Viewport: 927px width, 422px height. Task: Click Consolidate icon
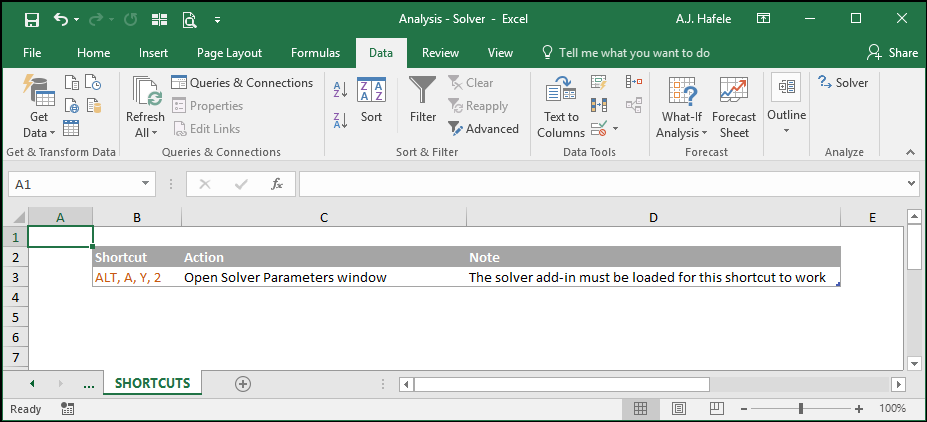[x=634, y=82]
